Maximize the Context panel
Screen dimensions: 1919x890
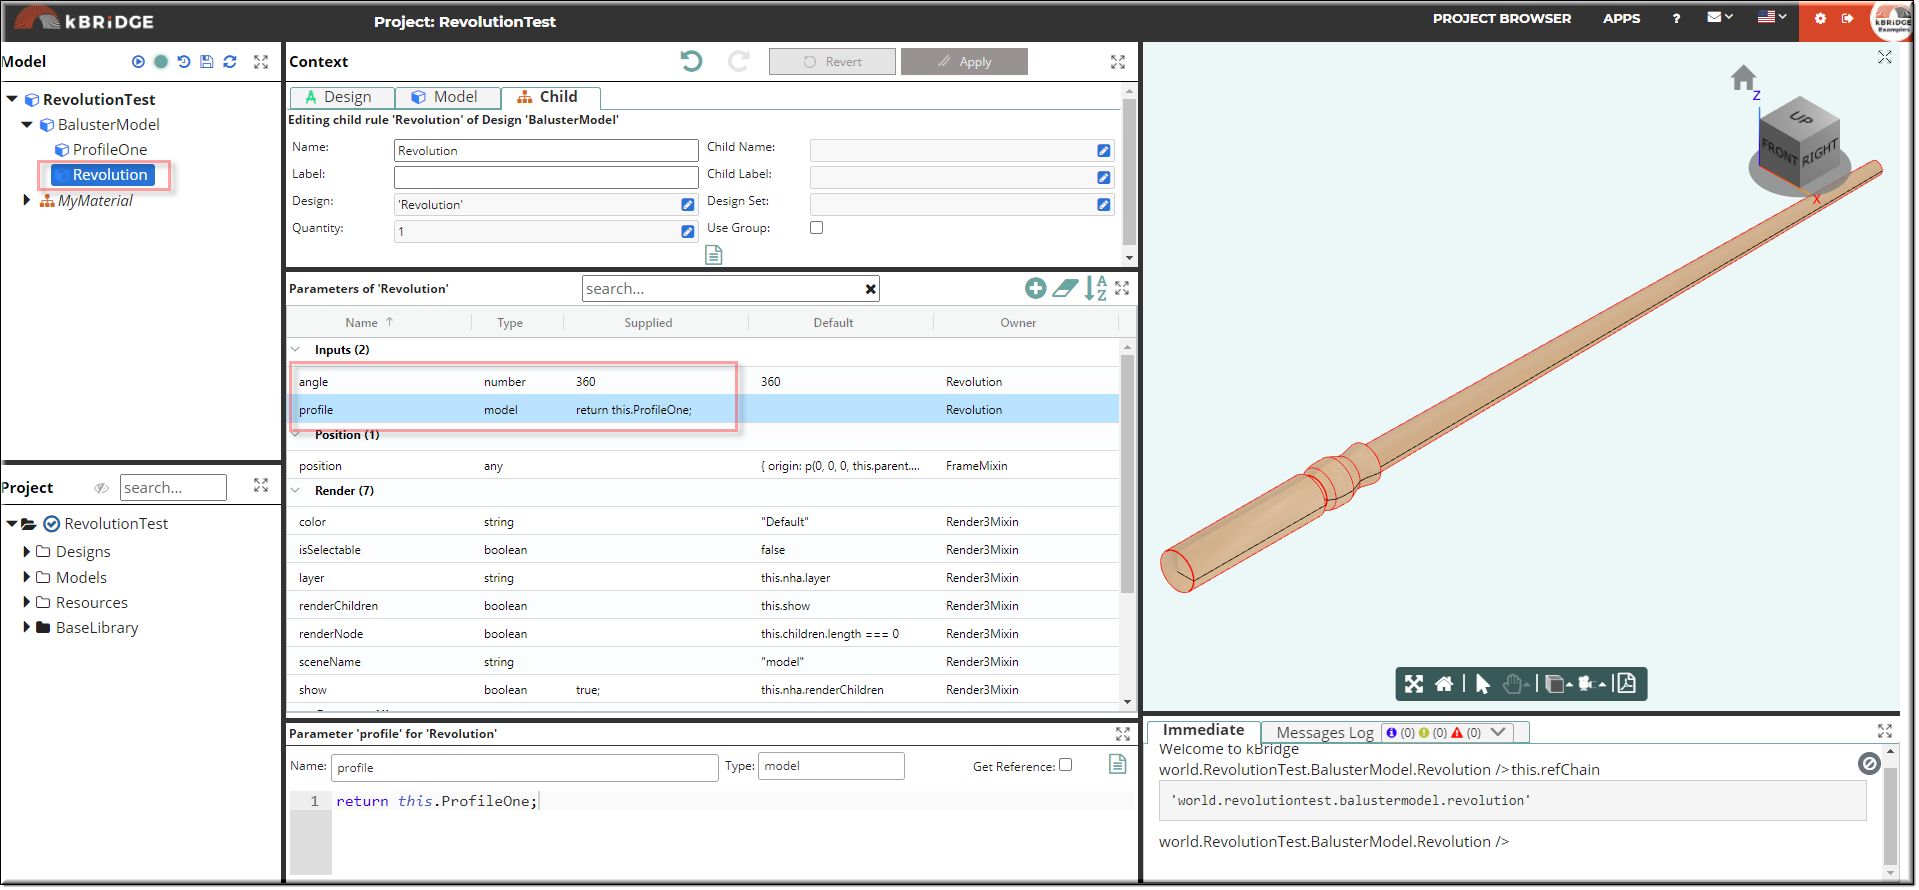point(1118,62)
